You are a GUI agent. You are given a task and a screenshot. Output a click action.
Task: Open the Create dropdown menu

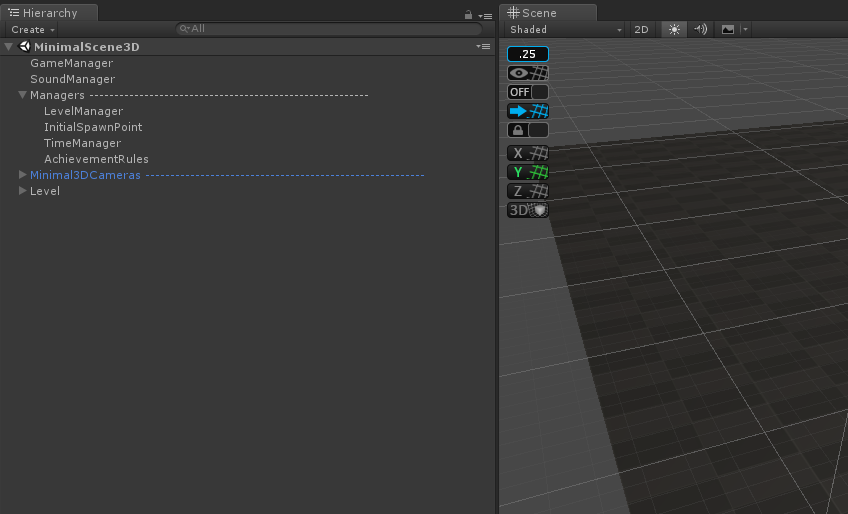pyautogui.click(x=32, y=30)
